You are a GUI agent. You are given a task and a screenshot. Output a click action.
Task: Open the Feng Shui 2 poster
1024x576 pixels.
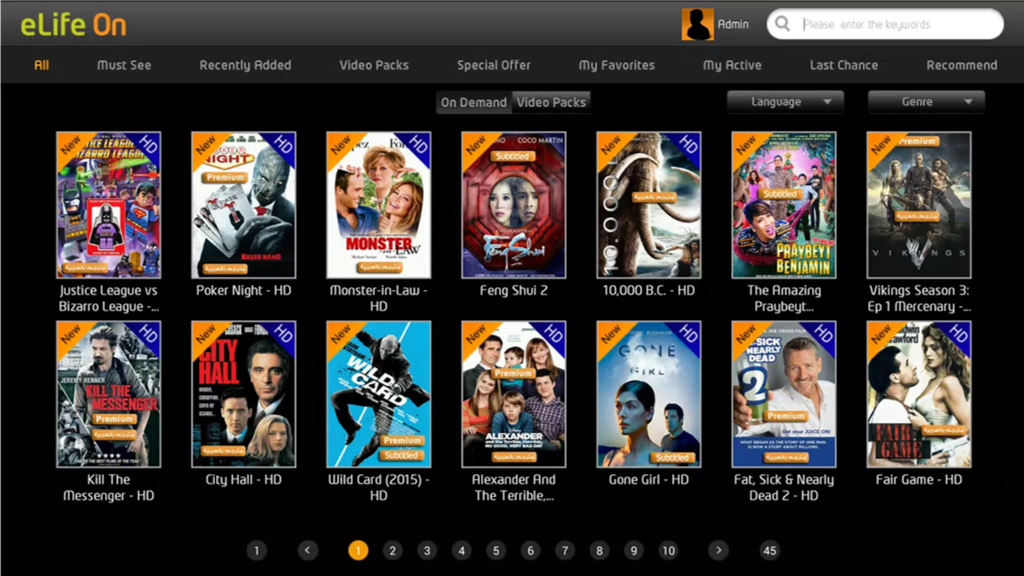pos(513,205)
